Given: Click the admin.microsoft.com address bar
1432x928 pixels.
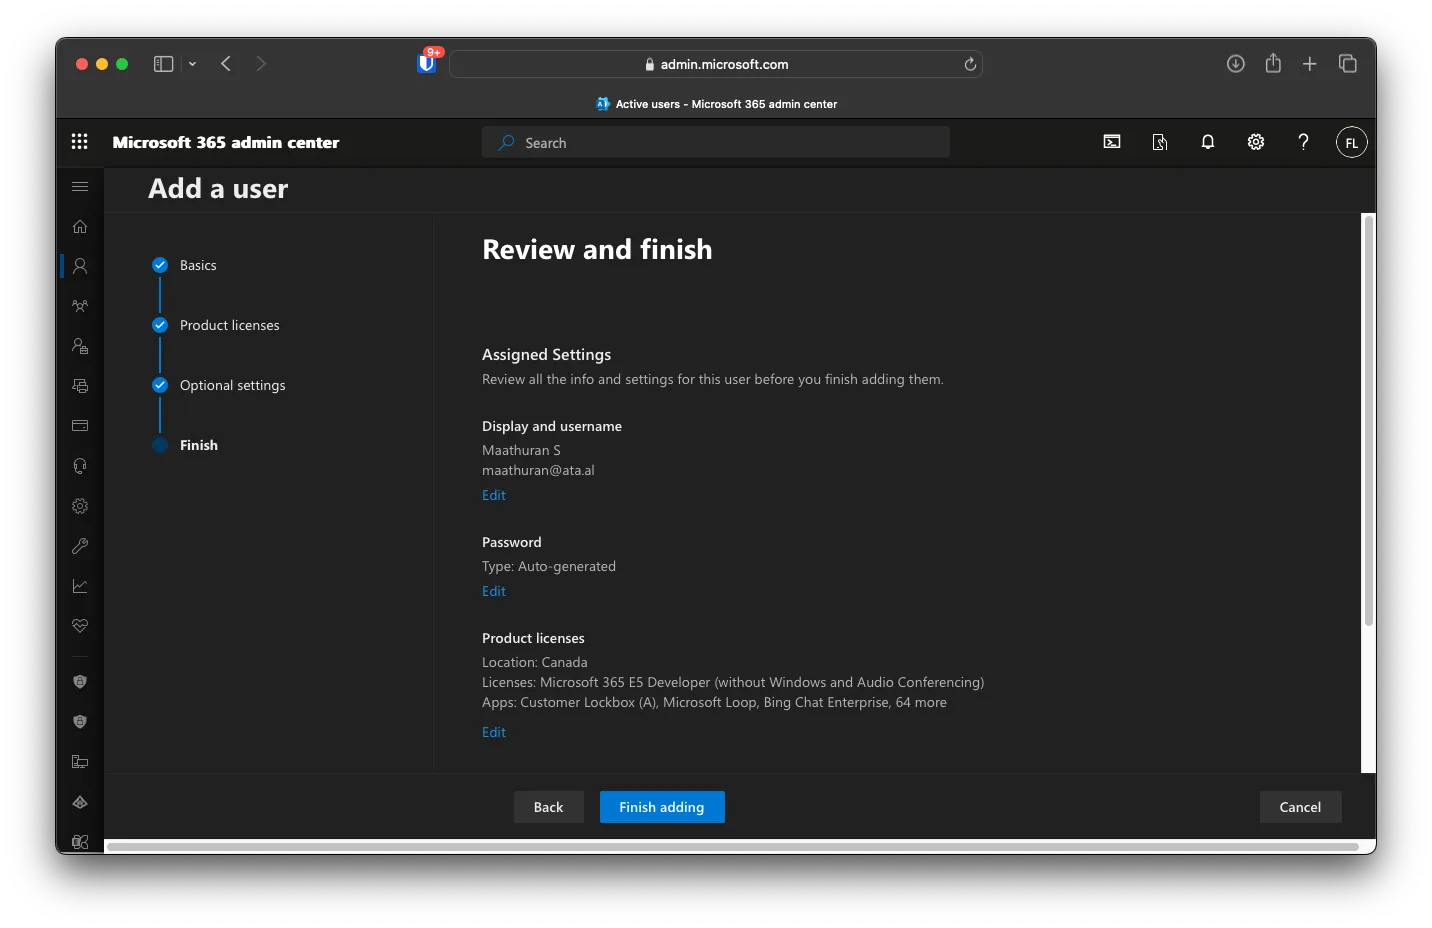Looking at the screenshot, I should (x=716, y=64).
